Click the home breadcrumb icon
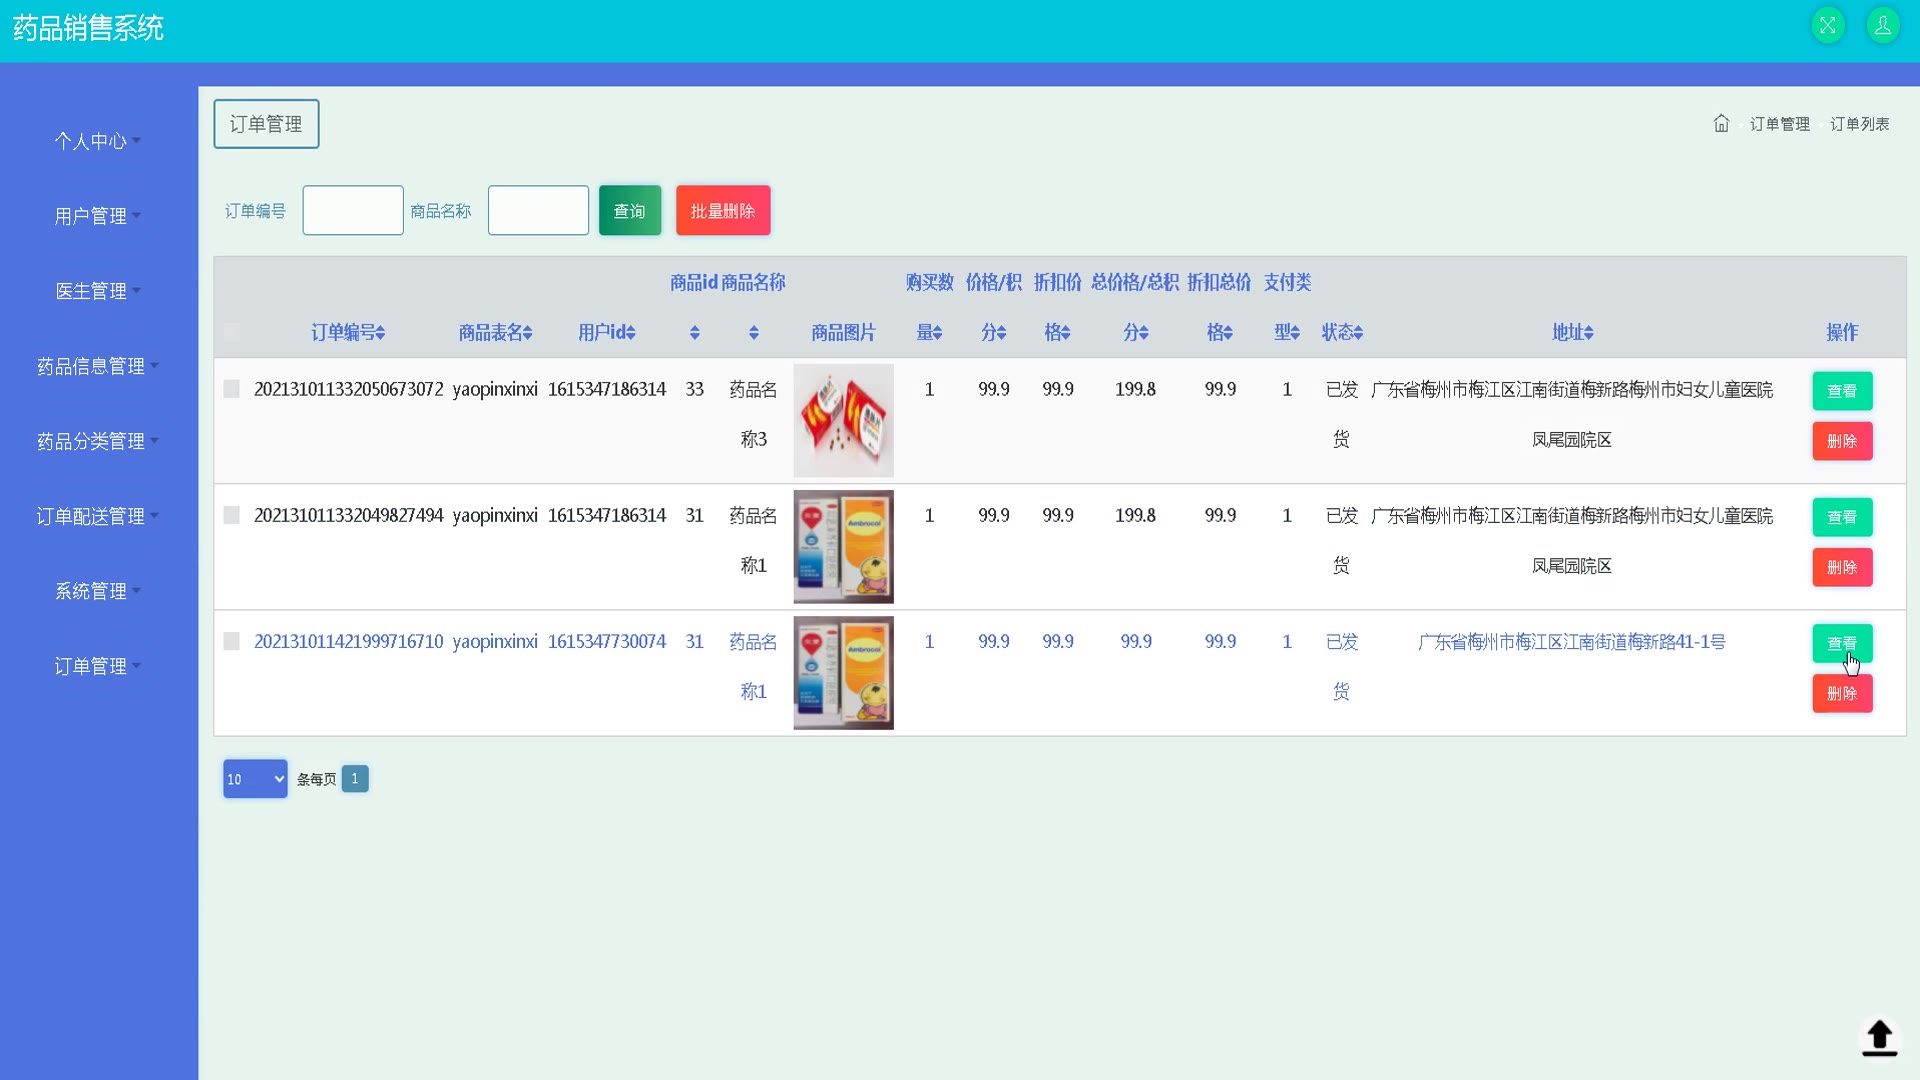Image resolution: width=1920 pixels, height=1080 pixels. 1721,124
